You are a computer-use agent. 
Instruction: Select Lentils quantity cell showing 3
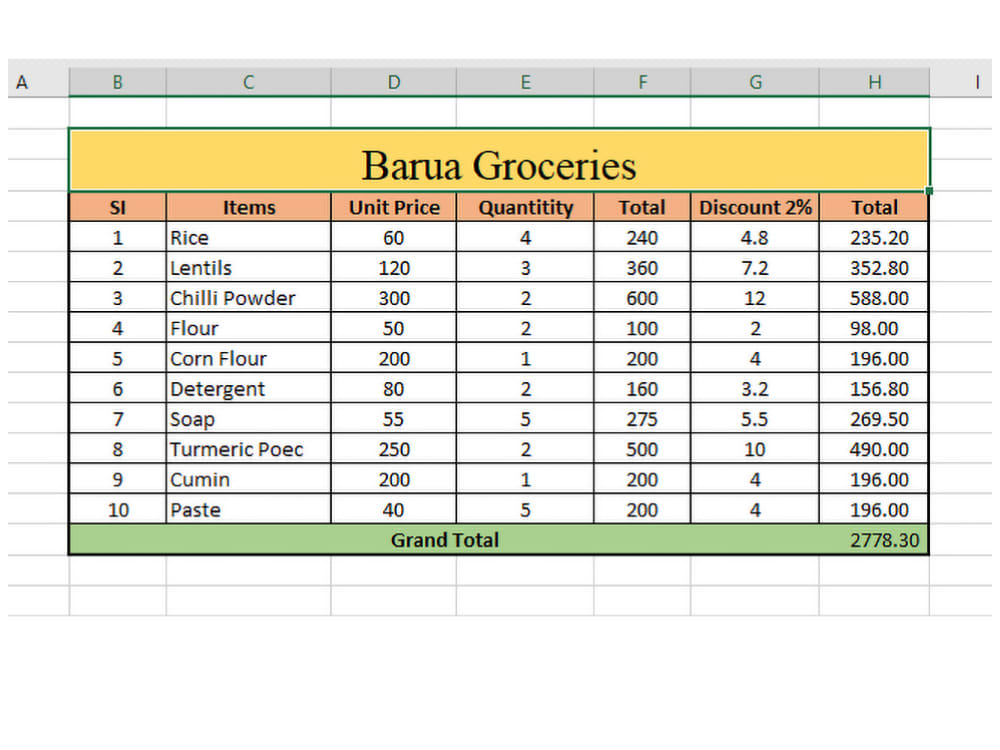tap(525, 267)
